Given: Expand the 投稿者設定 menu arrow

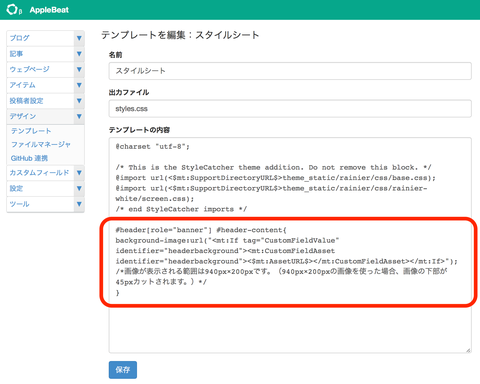Looking at the screenshot, I should click(79, 101).
